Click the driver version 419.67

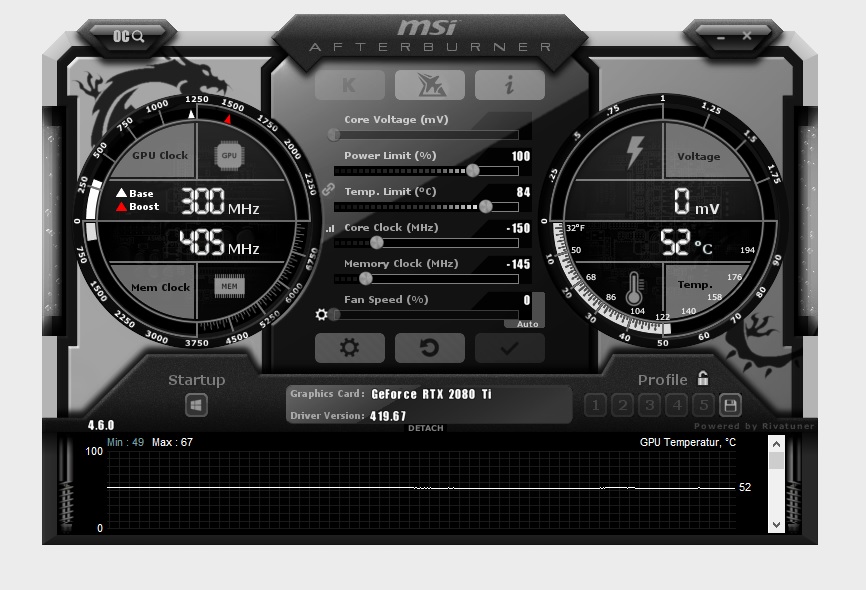click(x=388, y=416)
